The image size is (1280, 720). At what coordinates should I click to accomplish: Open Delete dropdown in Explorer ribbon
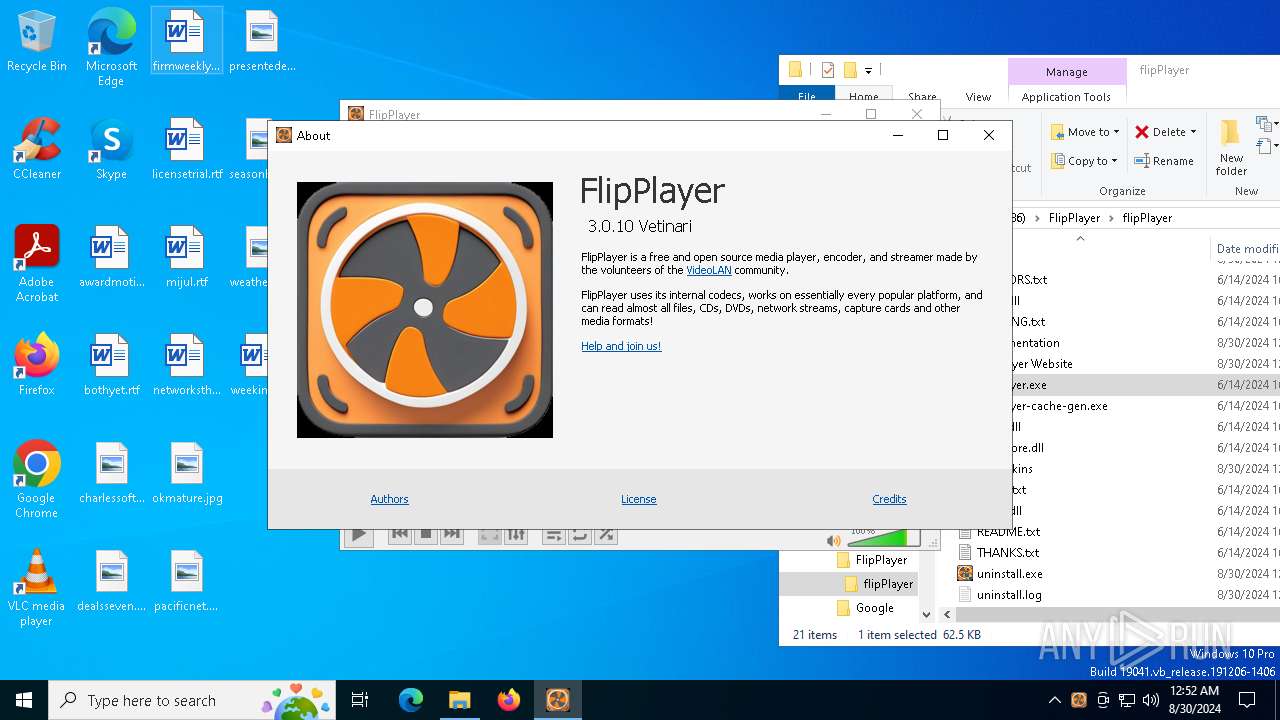[1166, 132]
